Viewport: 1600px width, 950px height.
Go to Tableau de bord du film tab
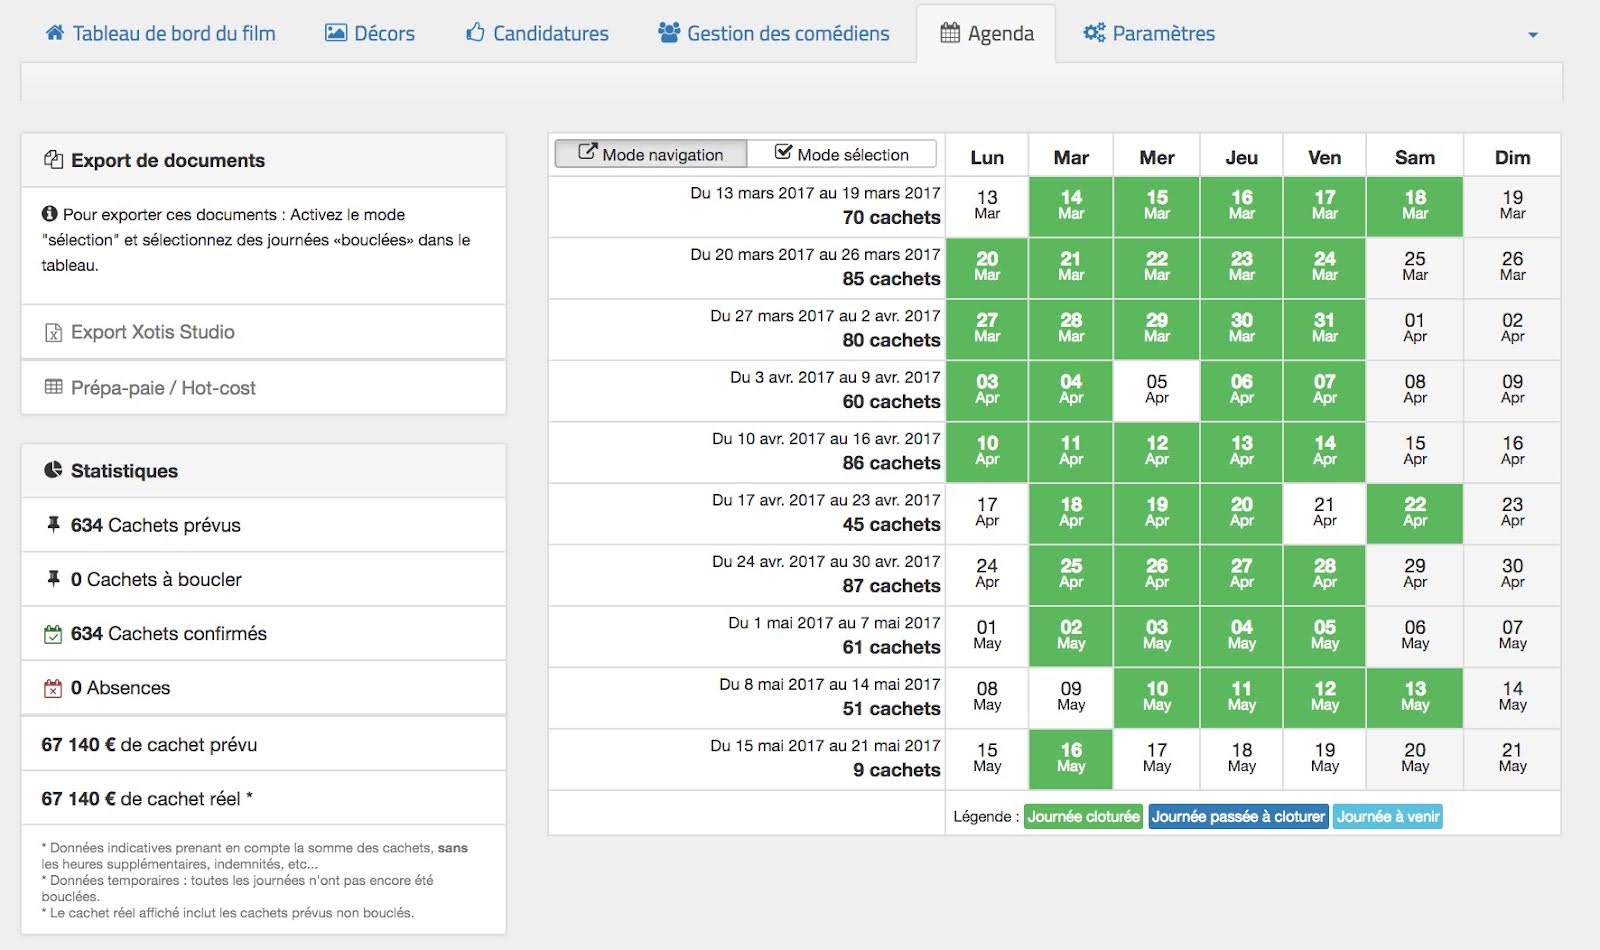tap(173, 34)
